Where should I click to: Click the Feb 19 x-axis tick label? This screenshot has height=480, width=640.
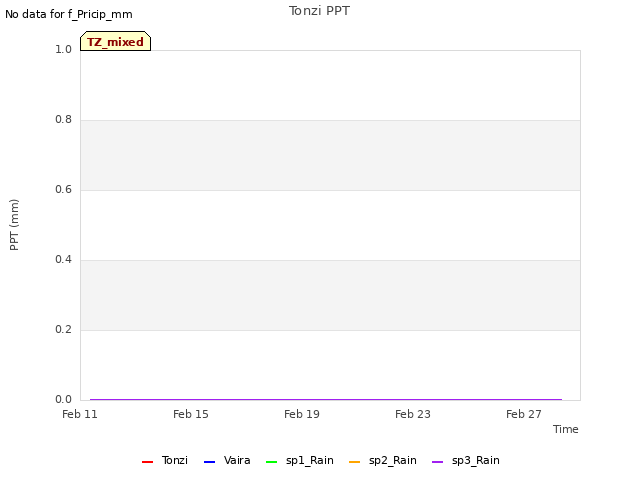pos(302,414)
